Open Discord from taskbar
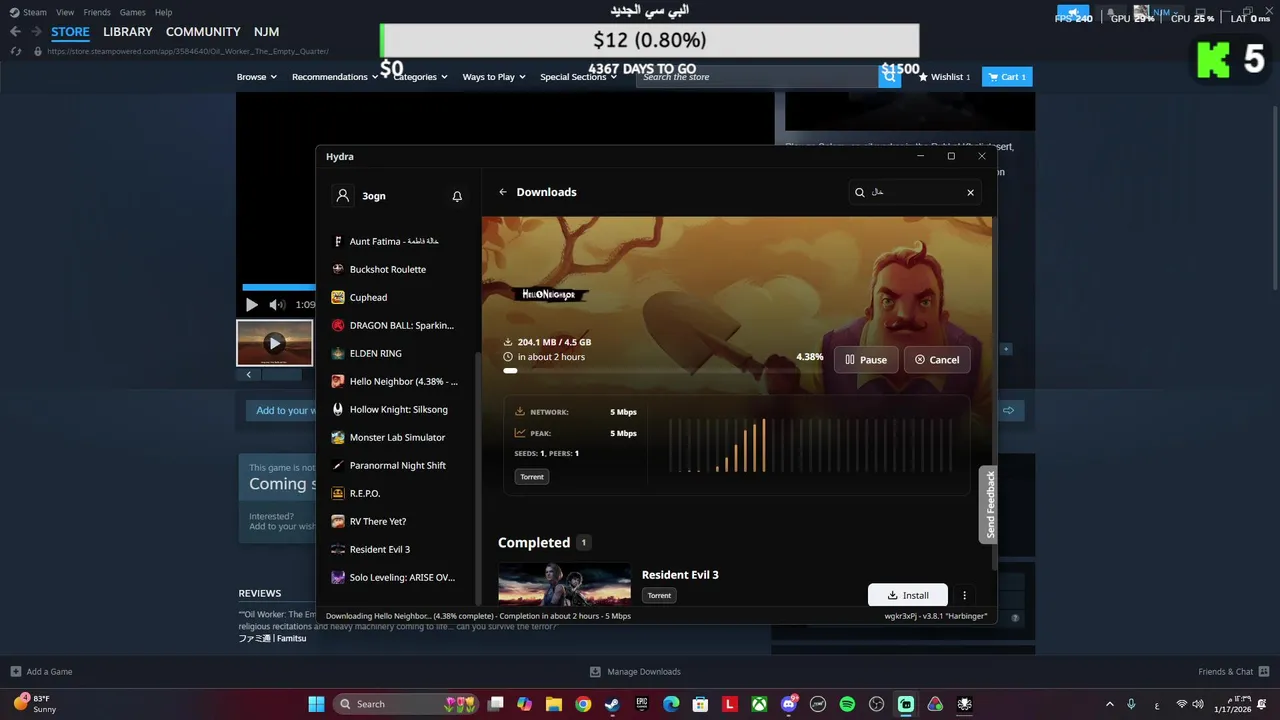 tap(789, 704)
